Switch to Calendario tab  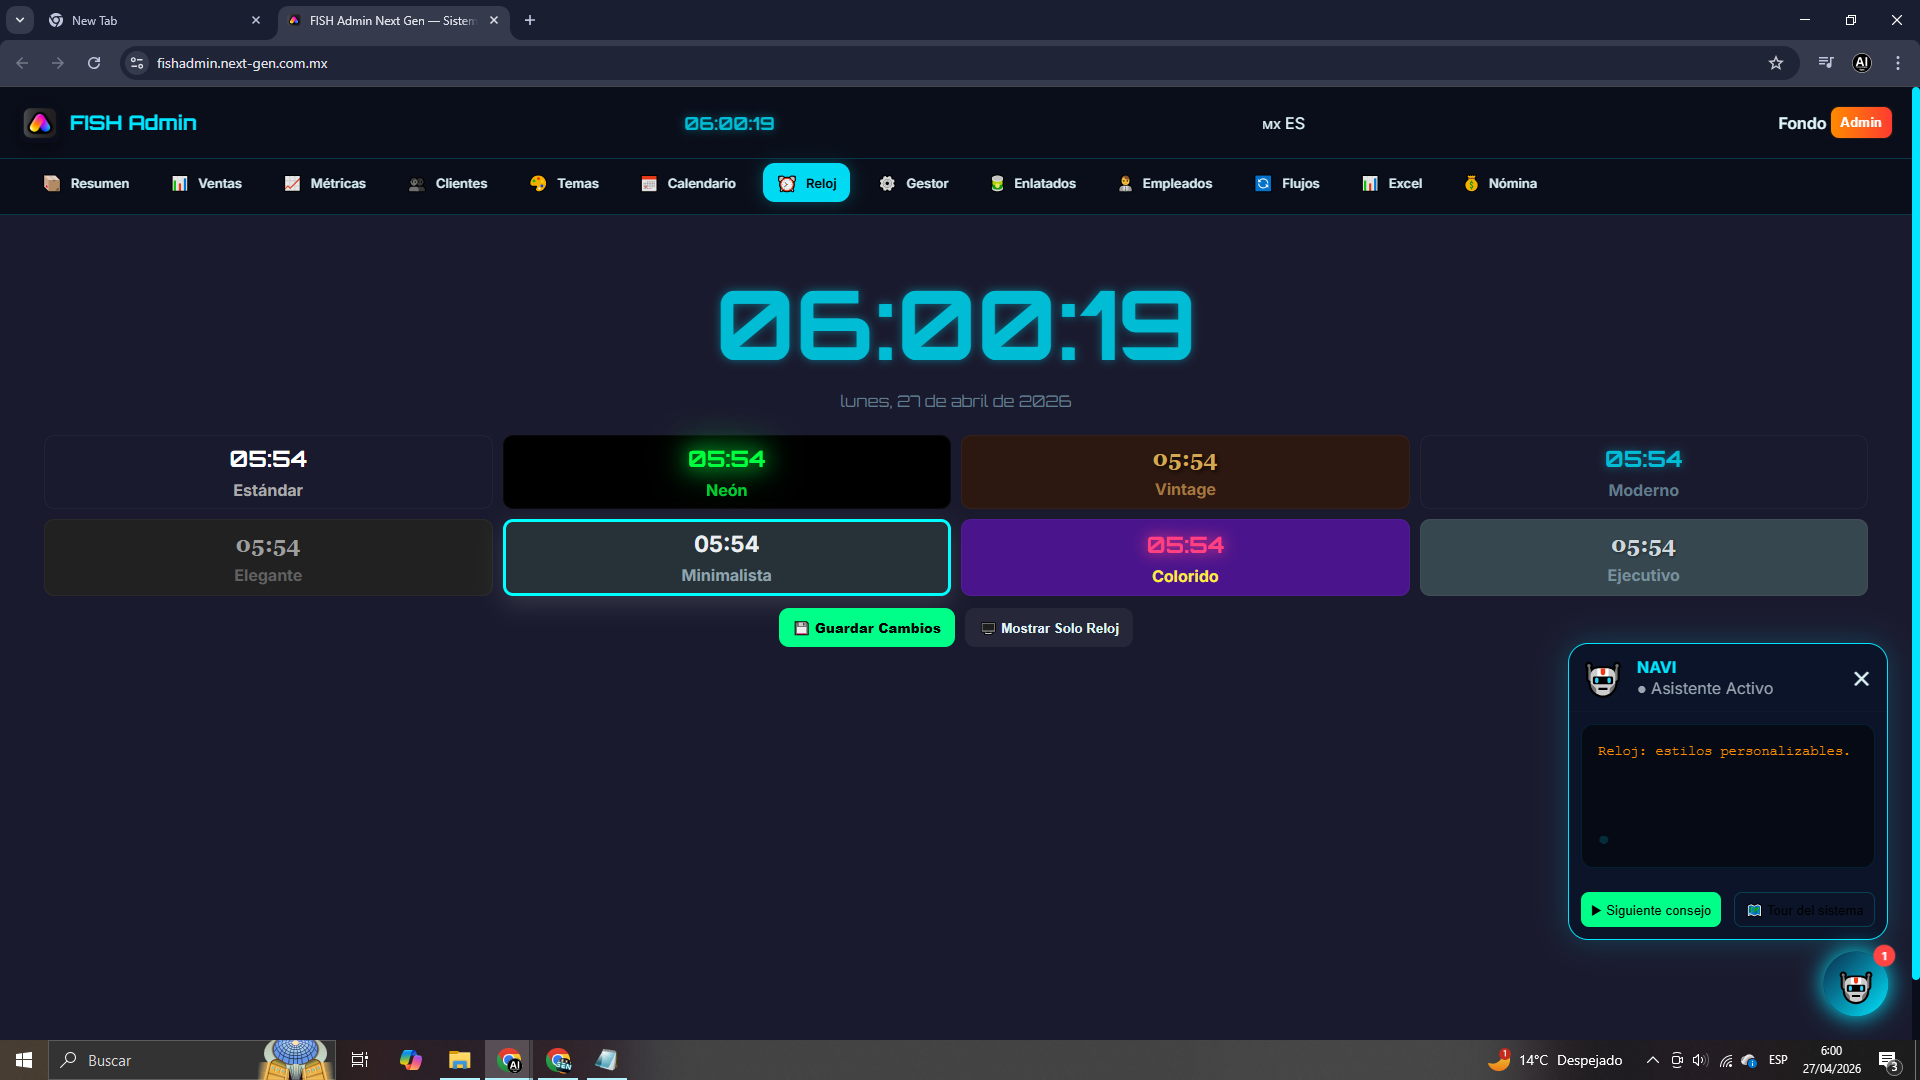688,183
